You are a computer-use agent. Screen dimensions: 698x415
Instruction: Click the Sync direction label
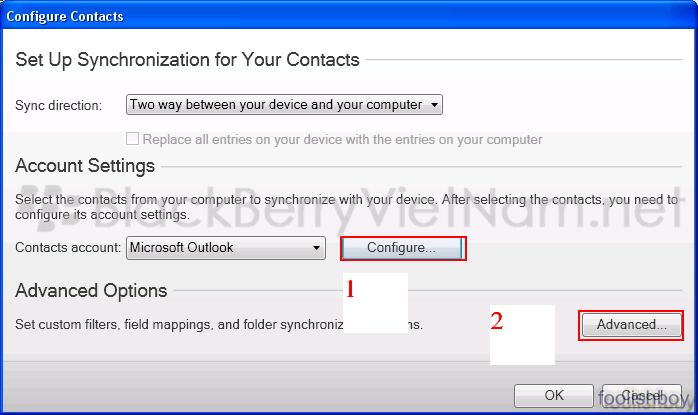[x=58, y=106]
